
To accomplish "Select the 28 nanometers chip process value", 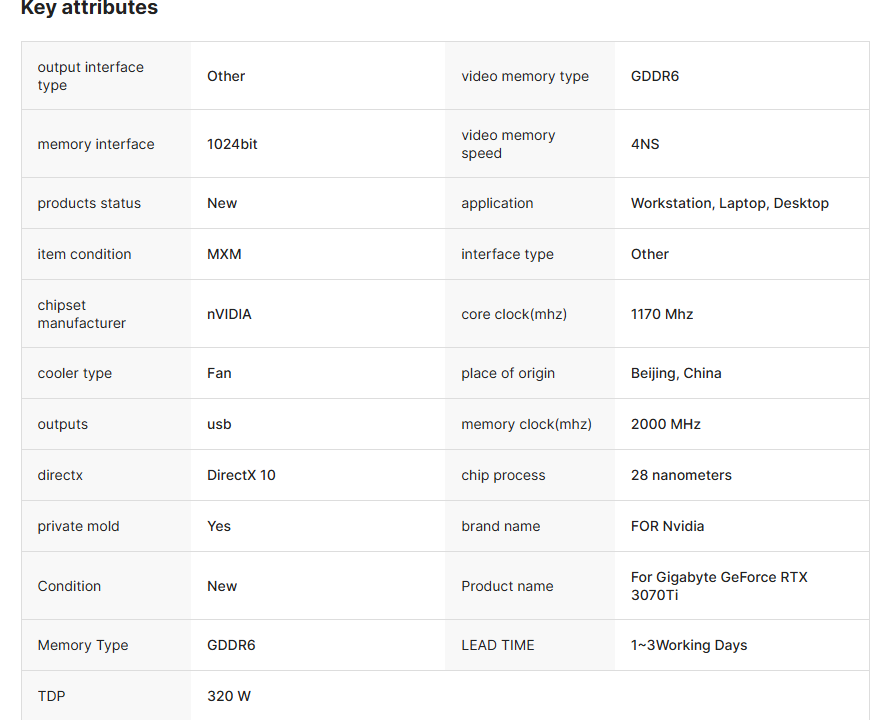I will click(681, 475).
